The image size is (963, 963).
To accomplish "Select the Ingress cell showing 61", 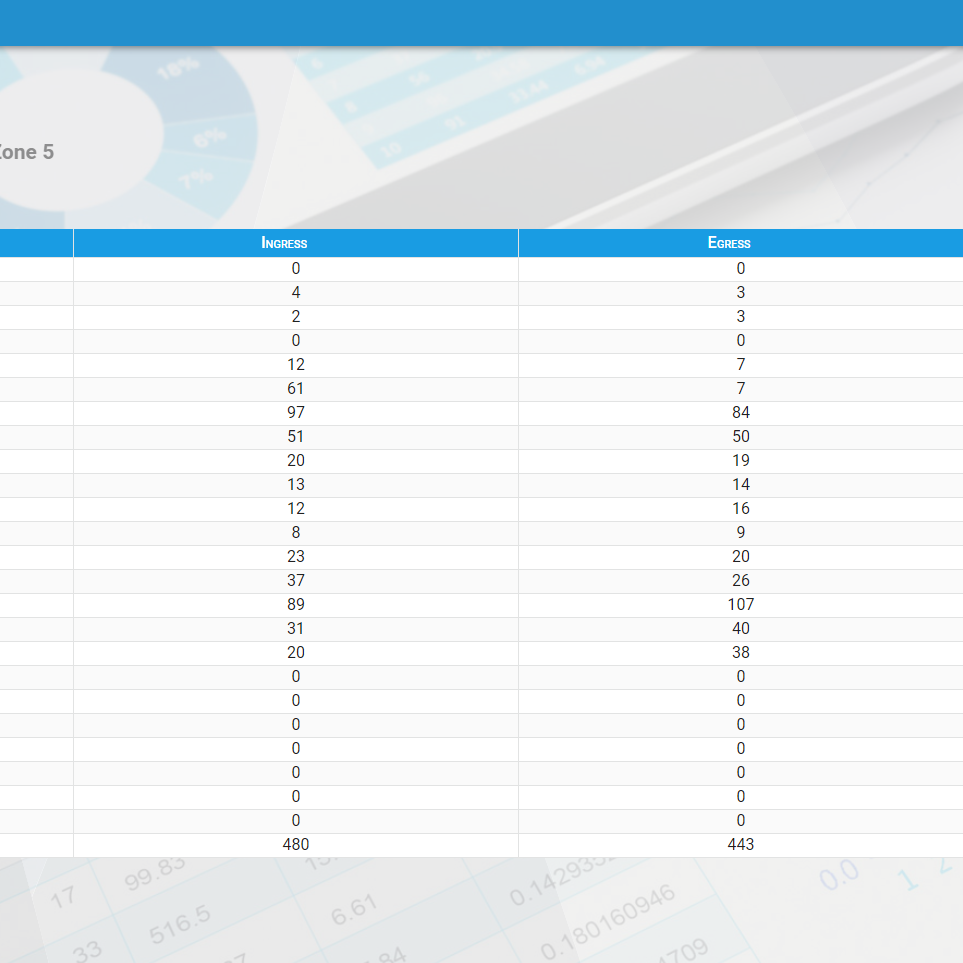I will 296,388.
